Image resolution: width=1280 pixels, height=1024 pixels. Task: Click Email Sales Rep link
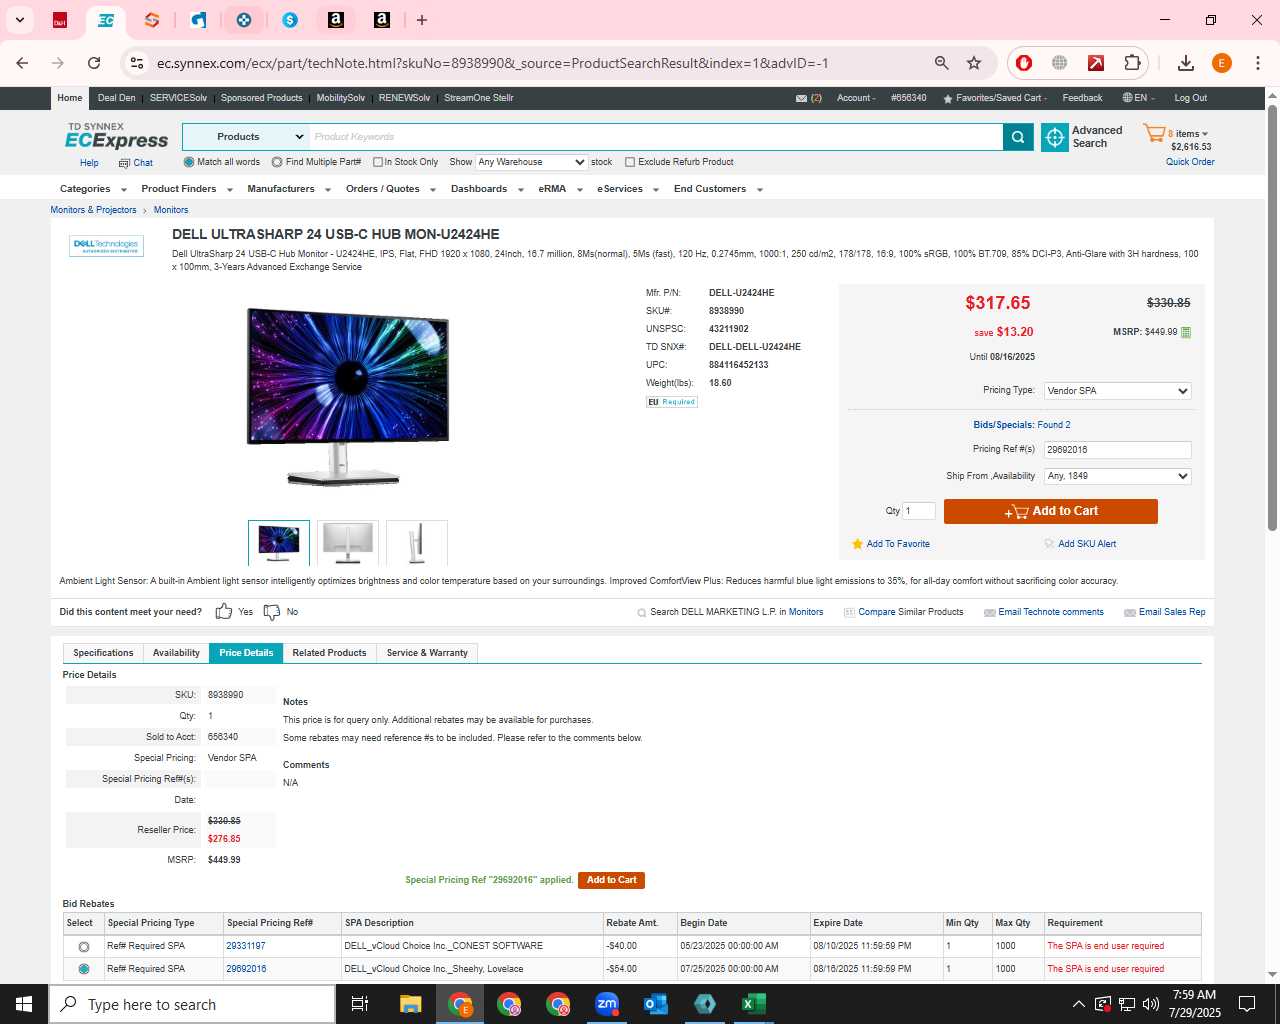pyautogui.click(x=1172, y=612)
